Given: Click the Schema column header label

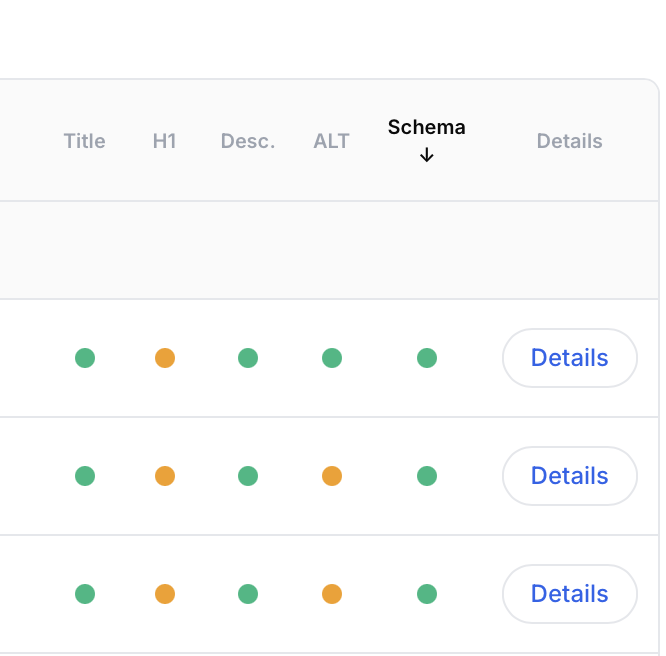Looking at the screenshot, I should pyautogui.click(x=427, y=128).
